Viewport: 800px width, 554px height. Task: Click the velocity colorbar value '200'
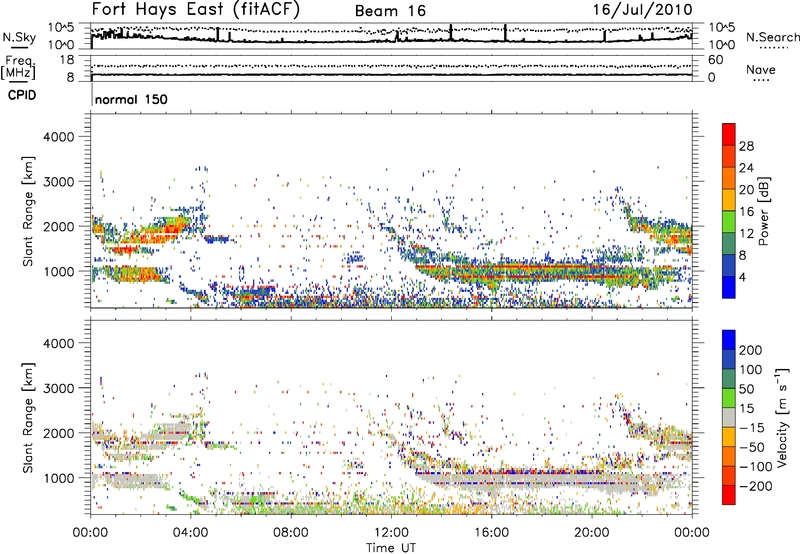tap(751, 350)
